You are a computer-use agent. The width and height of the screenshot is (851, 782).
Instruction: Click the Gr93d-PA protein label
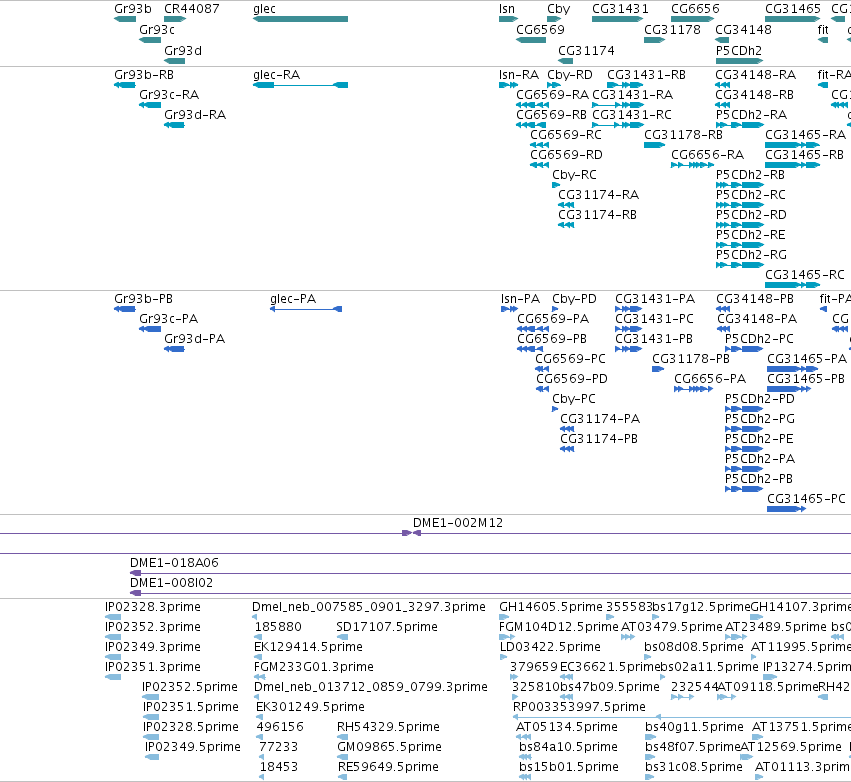point(194,339)
